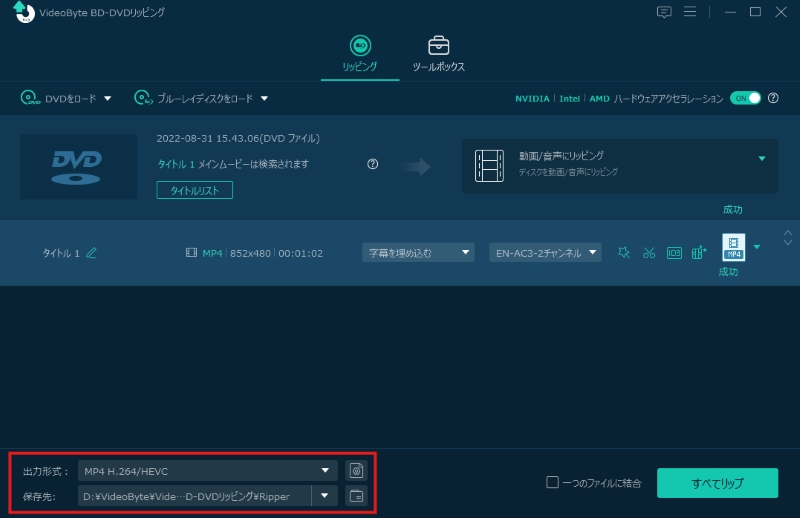Click help icon next to hardware acceleration

(773, 98)
